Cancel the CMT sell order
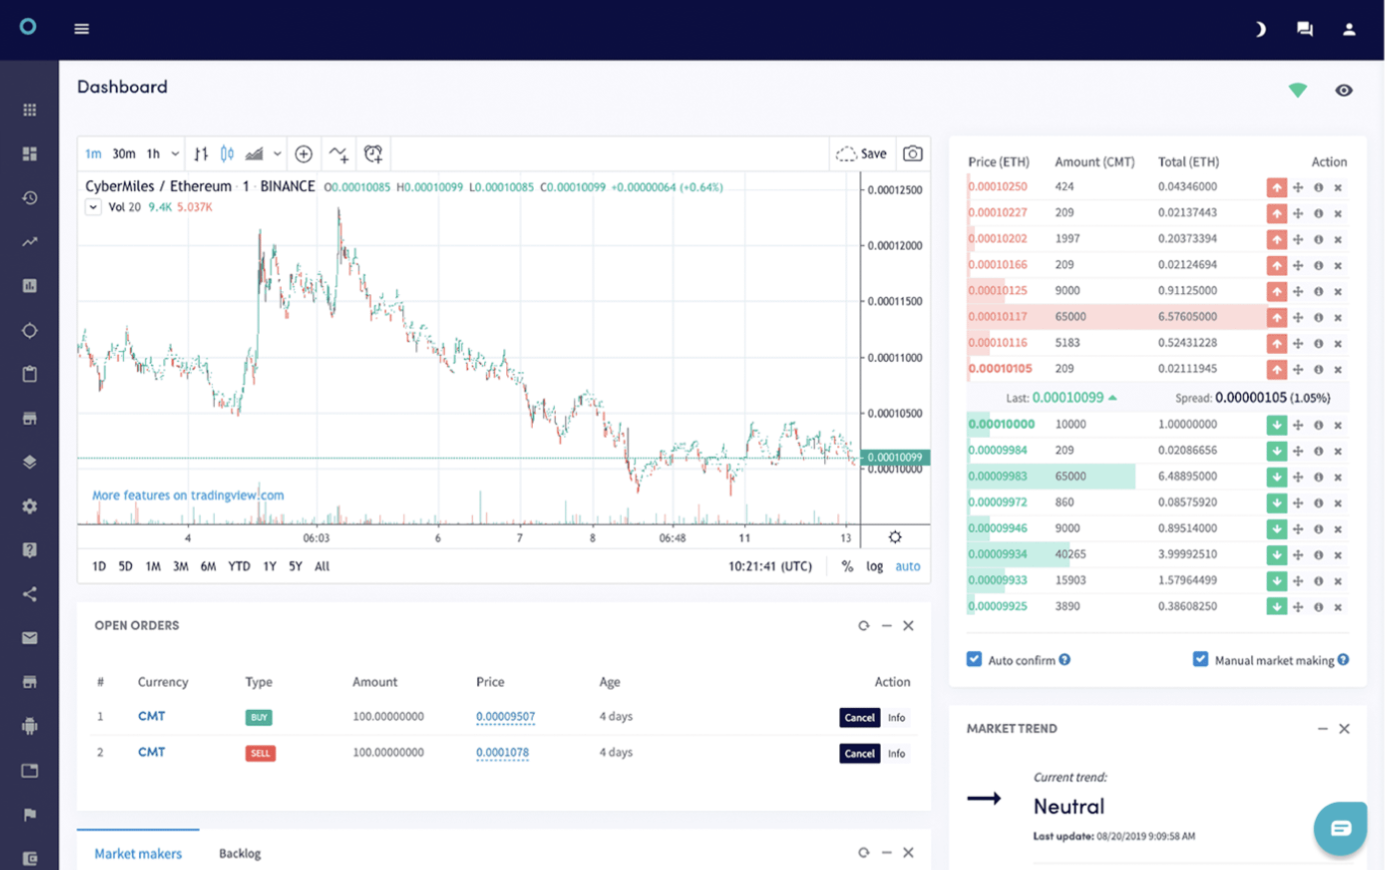Viewport: 1386px width, 870px height. click(x=859, y=753)
